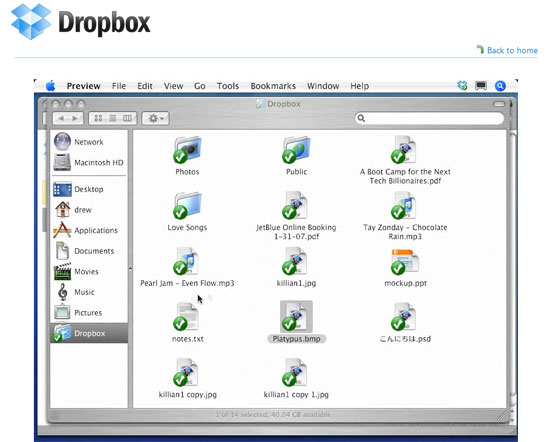Screen dimensions: 550x442
Task: Select the Dropbox folder in the sidebar
Action: click(x=89, y=333)
